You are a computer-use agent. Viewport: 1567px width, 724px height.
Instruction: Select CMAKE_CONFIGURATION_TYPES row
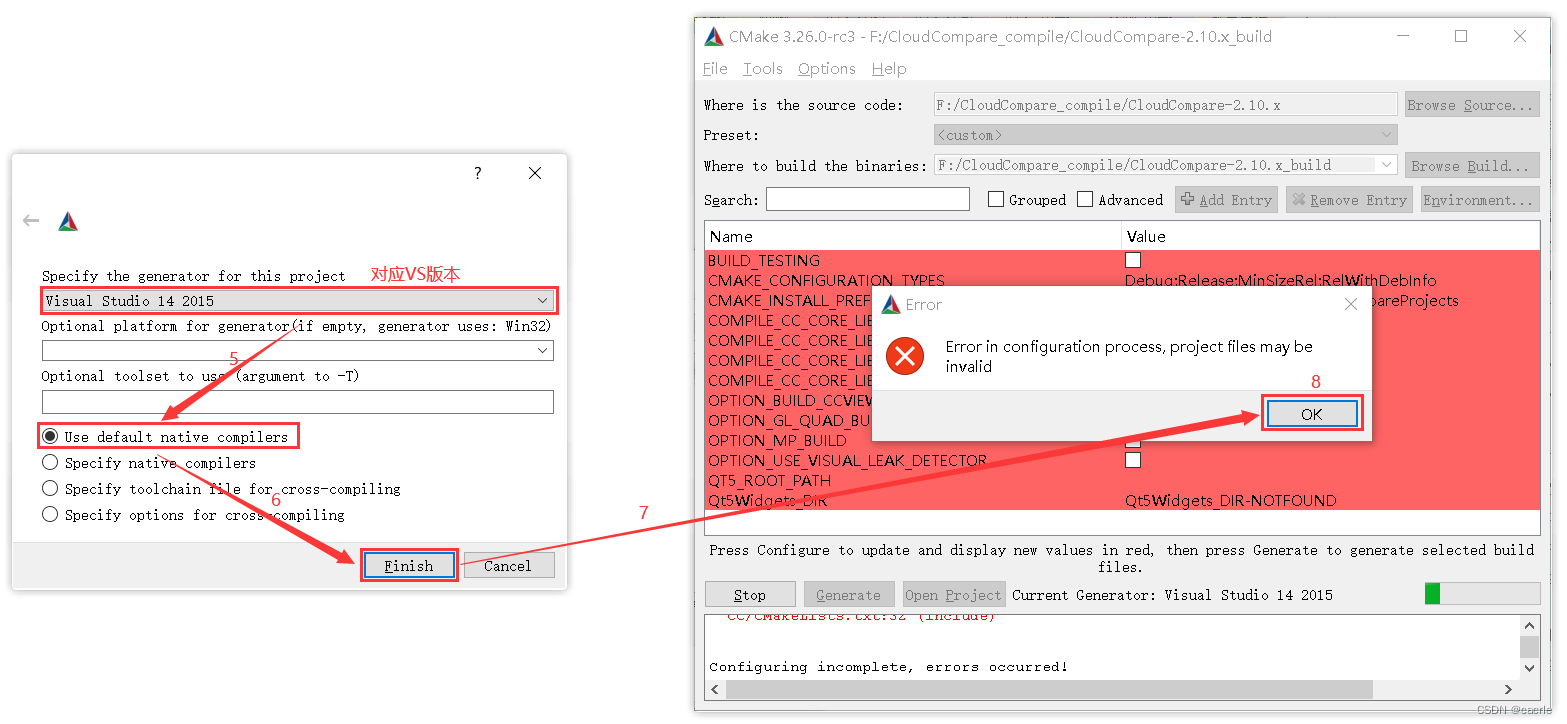click(x=1122, y=280)
